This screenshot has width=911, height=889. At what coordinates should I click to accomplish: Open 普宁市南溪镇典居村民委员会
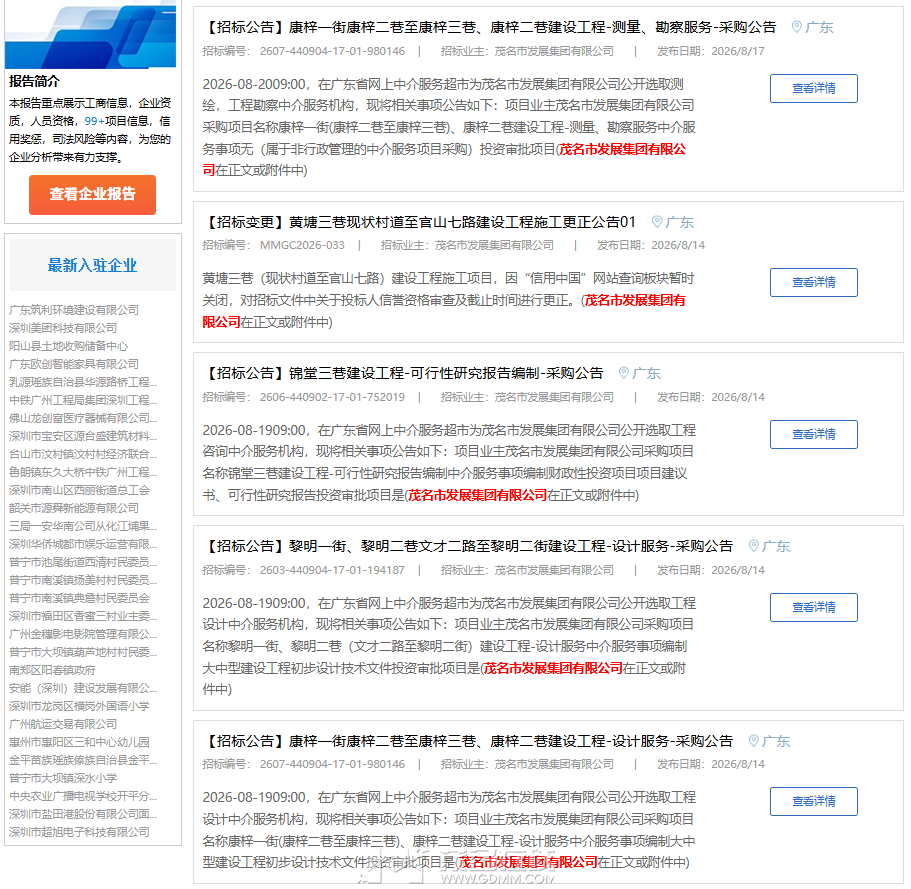click(x=80, y=598)
